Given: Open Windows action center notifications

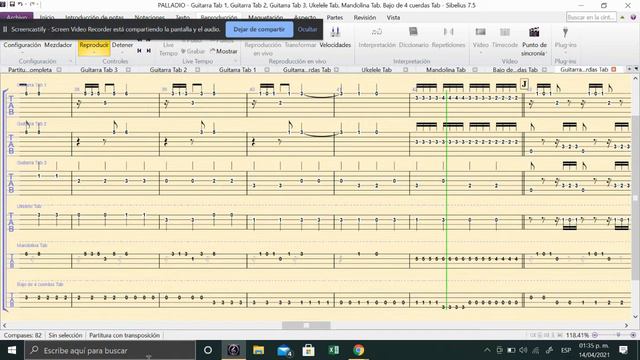Looking at the screenshot, I should (623, 350).
